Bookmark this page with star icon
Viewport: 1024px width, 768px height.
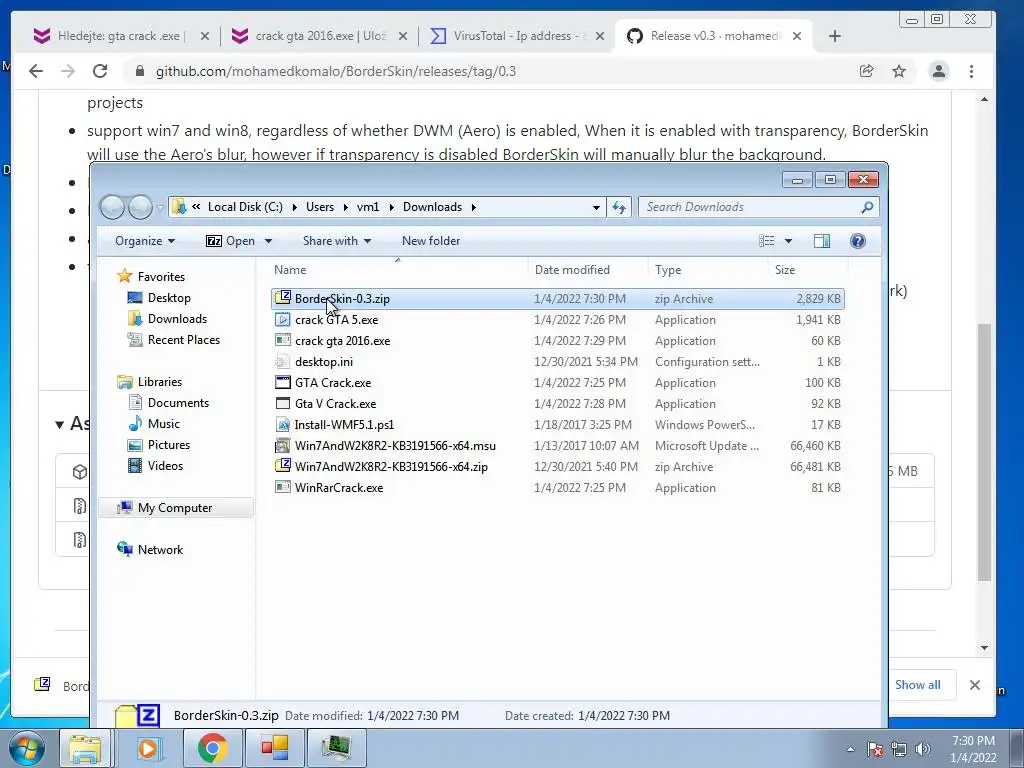(x=899, y=71)
